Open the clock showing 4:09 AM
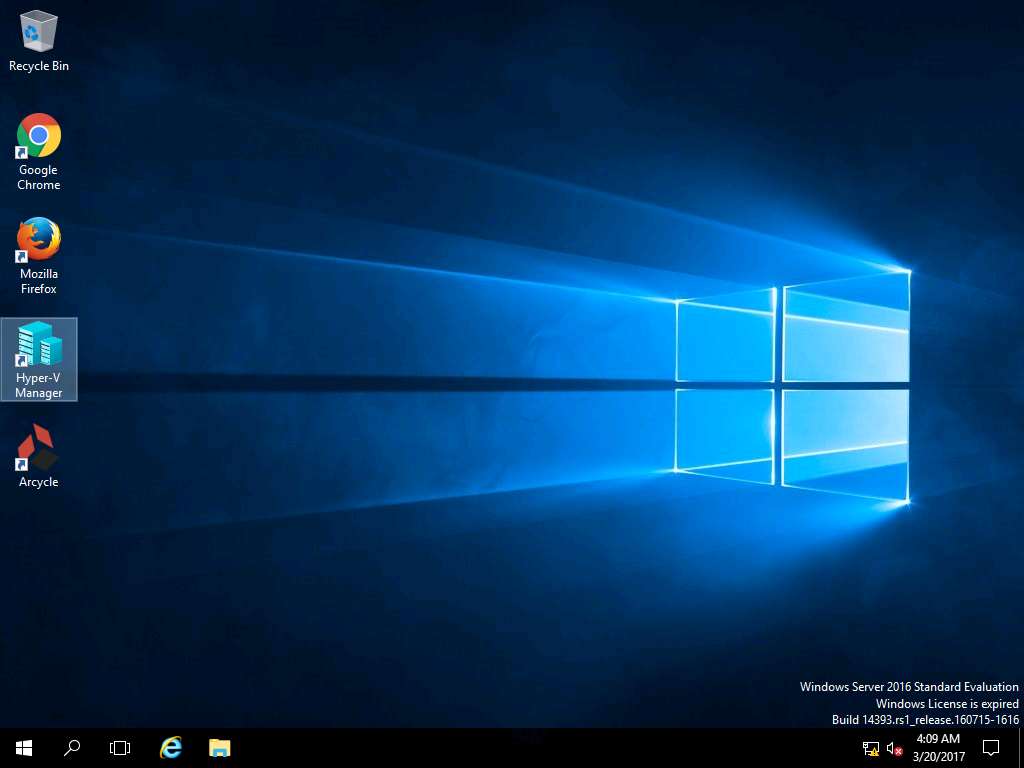 coord(938,748)
